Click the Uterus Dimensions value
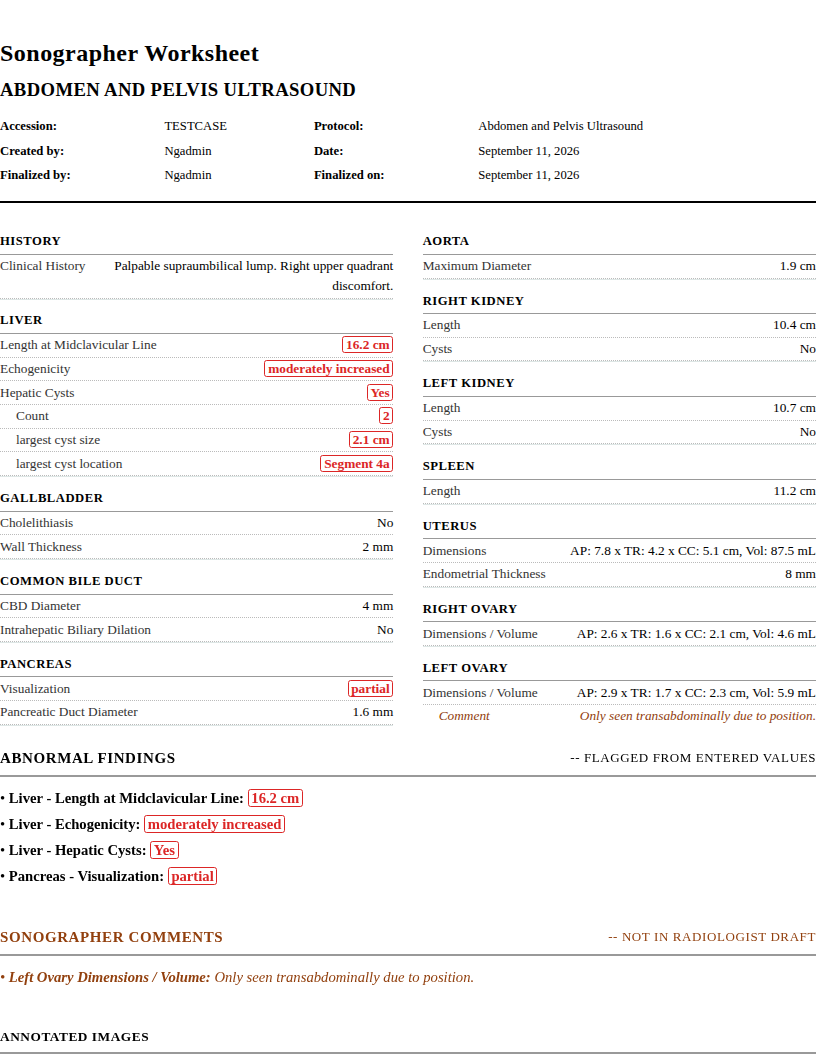This screenshot has height=1056, width=816. [693, 551]
